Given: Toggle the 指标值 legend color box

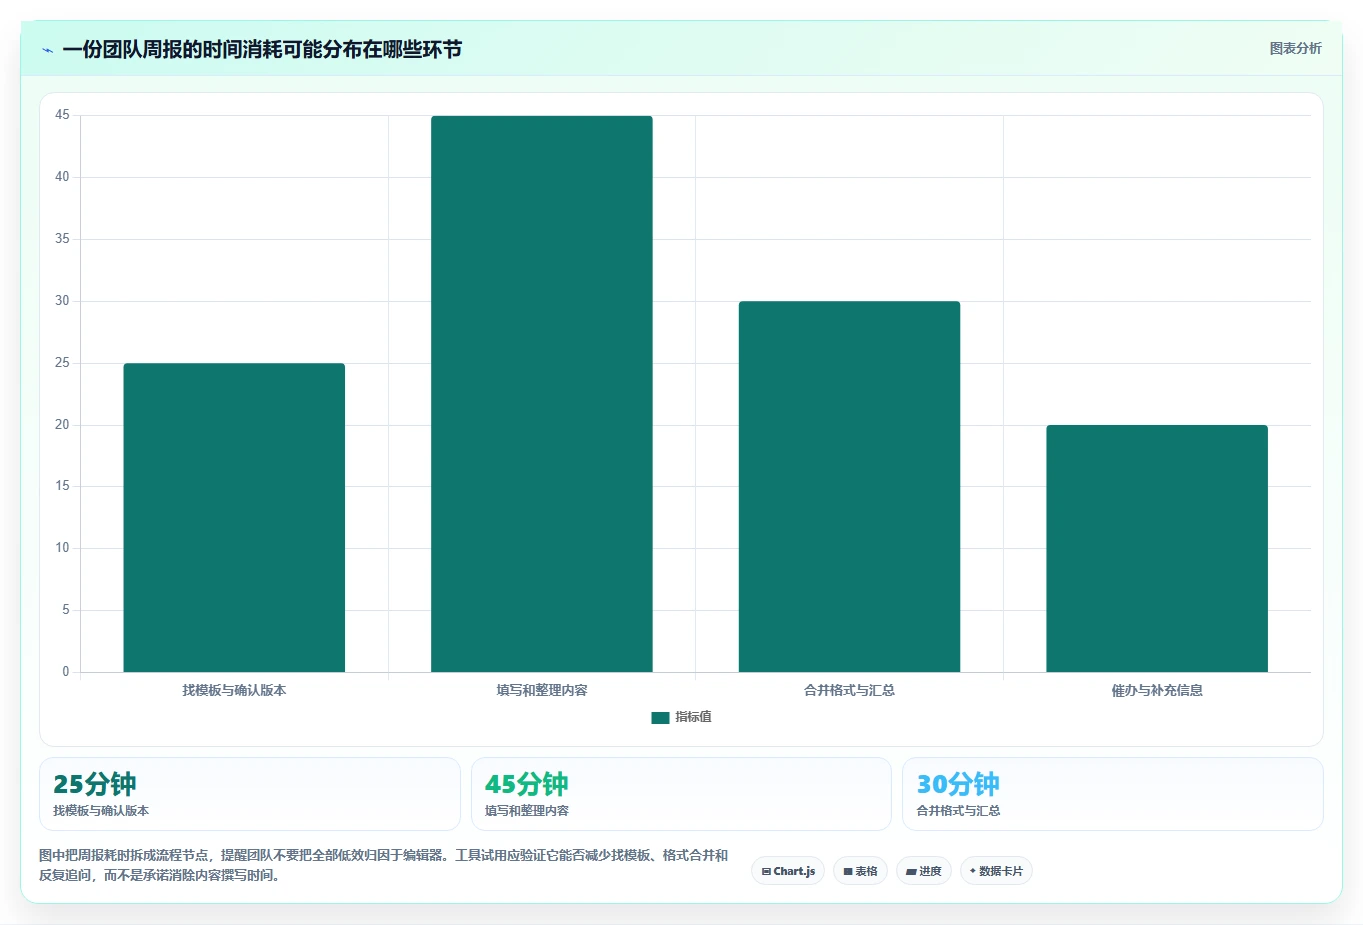Looking at the screenshot, I should 660,717.
